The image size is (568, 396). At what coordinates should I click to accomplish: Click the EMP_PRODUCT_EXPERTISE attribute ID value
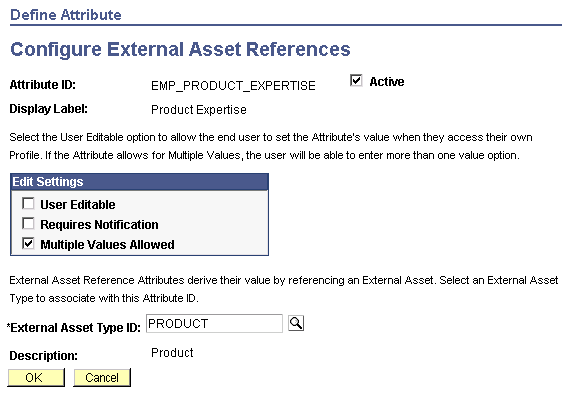coord(233,86)
